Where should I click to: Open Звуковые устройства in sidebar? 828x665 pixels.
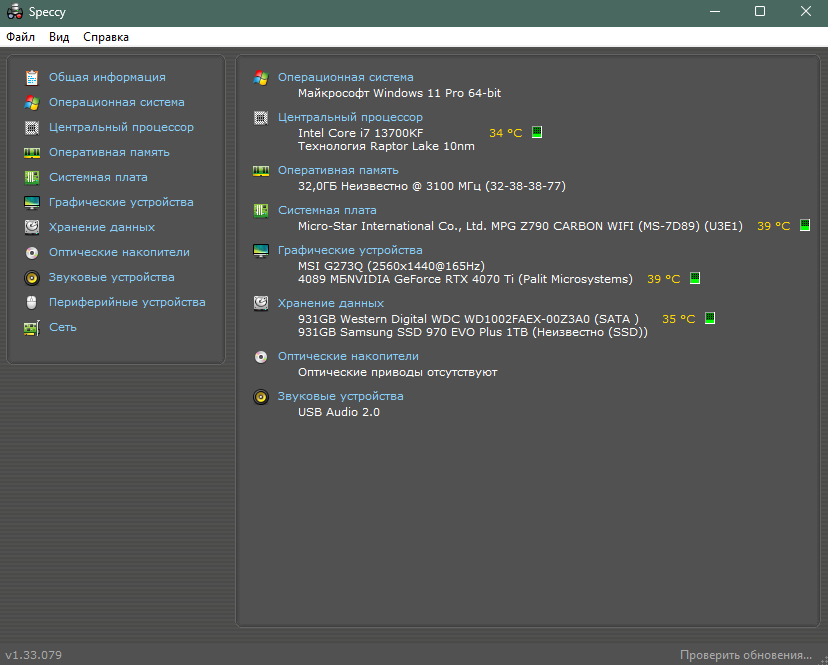[112, 277]
